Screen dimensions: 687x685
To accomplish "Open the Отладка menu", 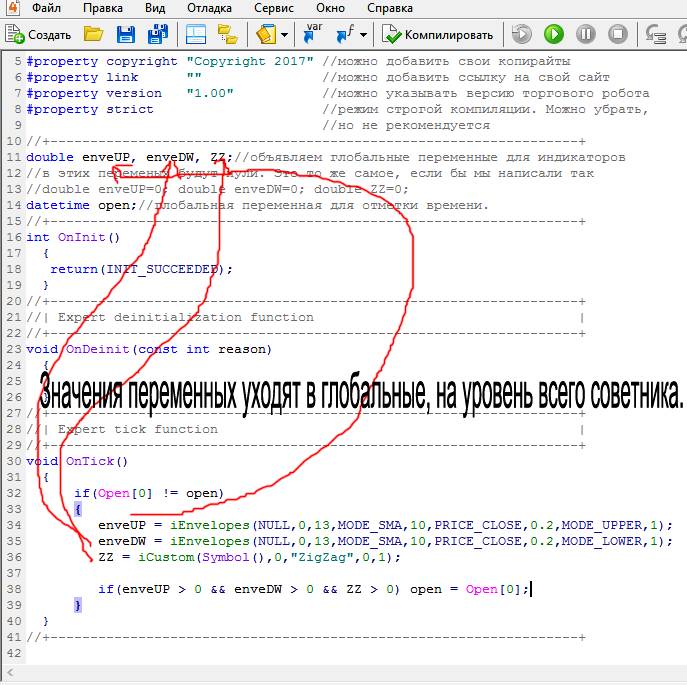I will click(209, 8).
